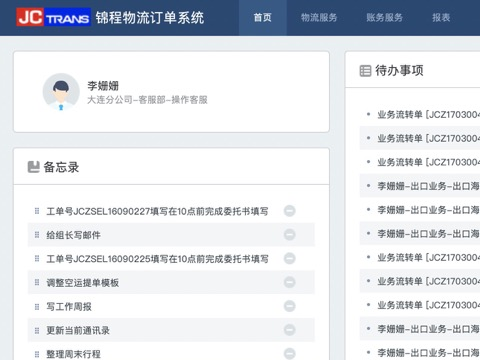The image size is (480, 360).
Task: Click the 待办事项 heading
Action: [x=399, y=71]
